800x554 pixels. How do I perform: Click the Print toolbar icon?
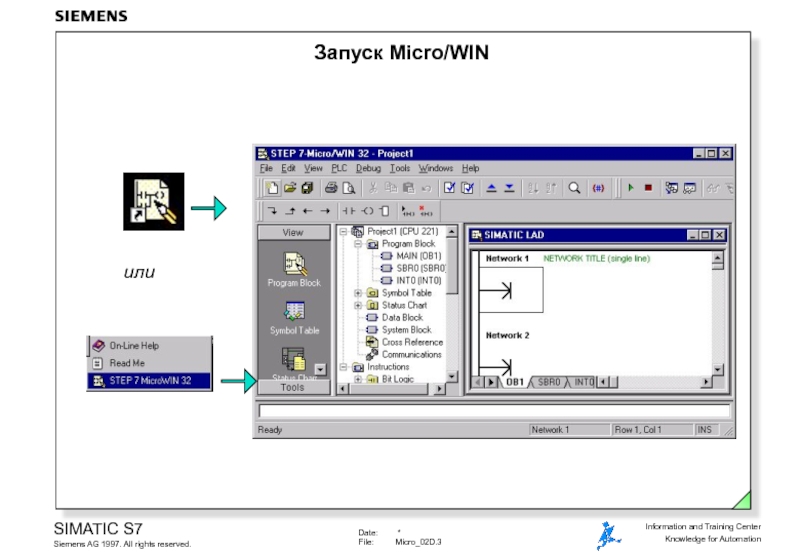(x=331, y=188)
